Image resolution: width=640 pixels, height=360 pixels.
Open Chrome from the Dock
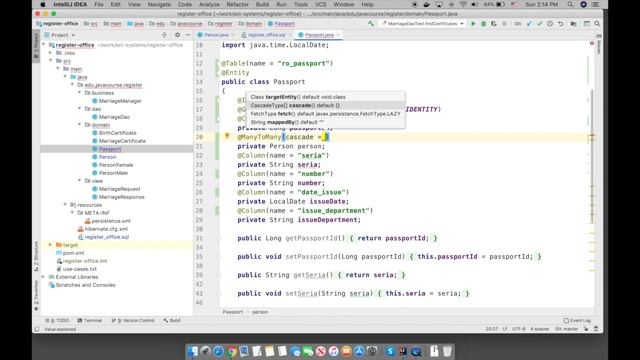click(231, 351)
